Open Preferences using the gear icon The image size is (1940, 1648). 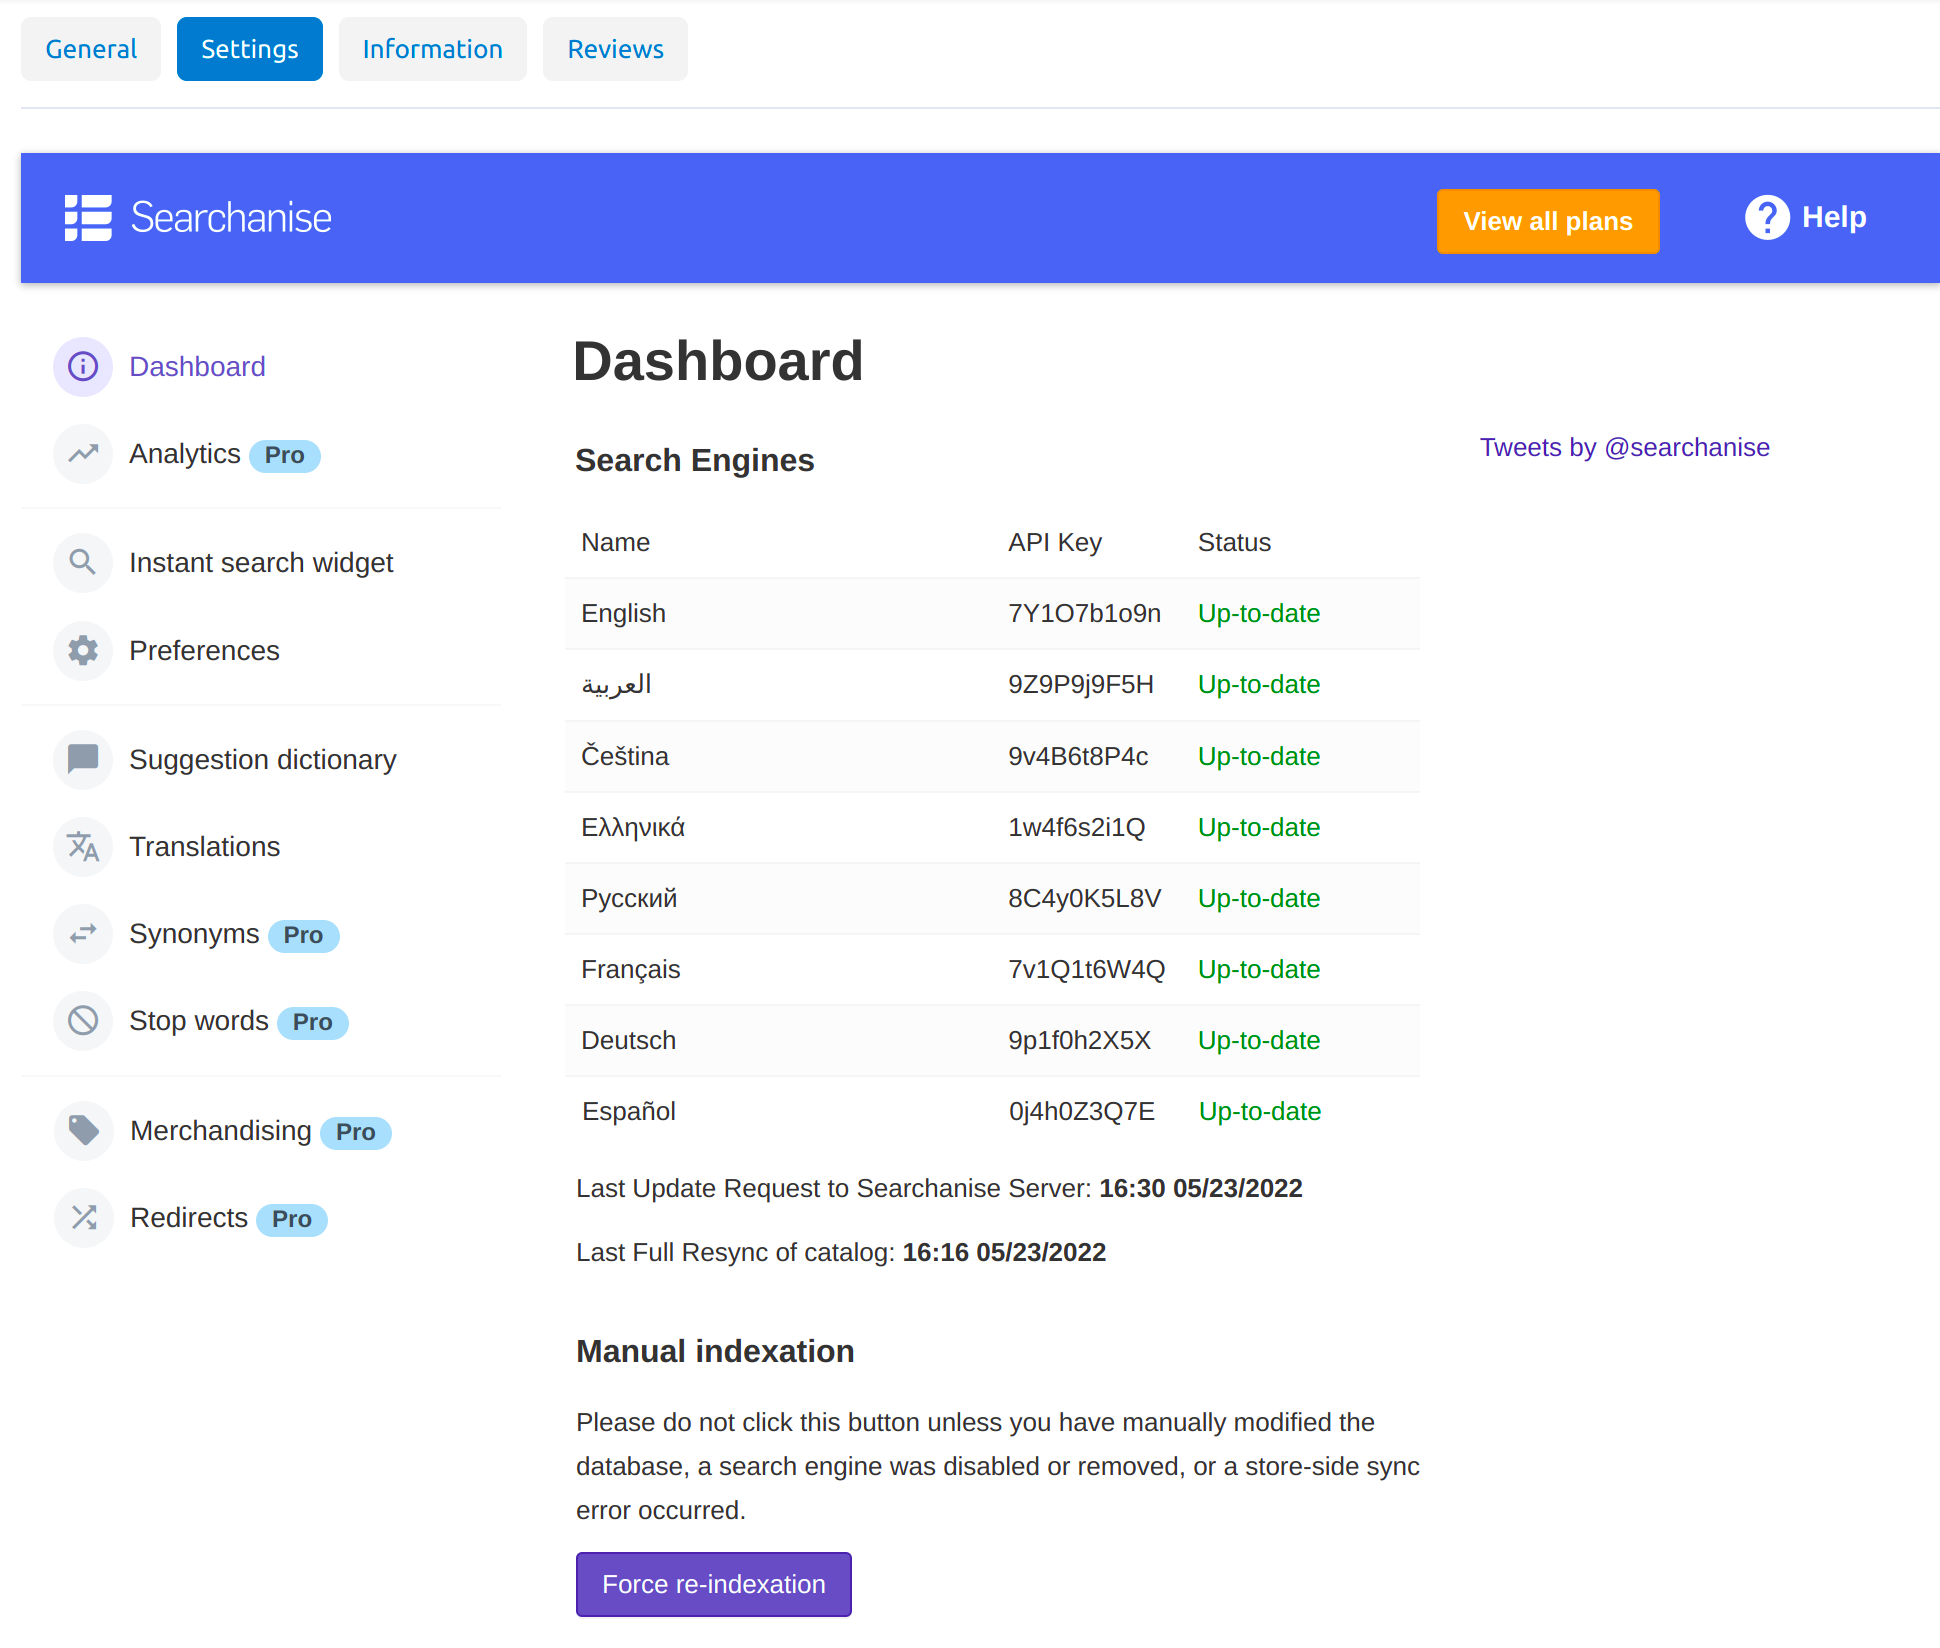(x=83, y=651)
